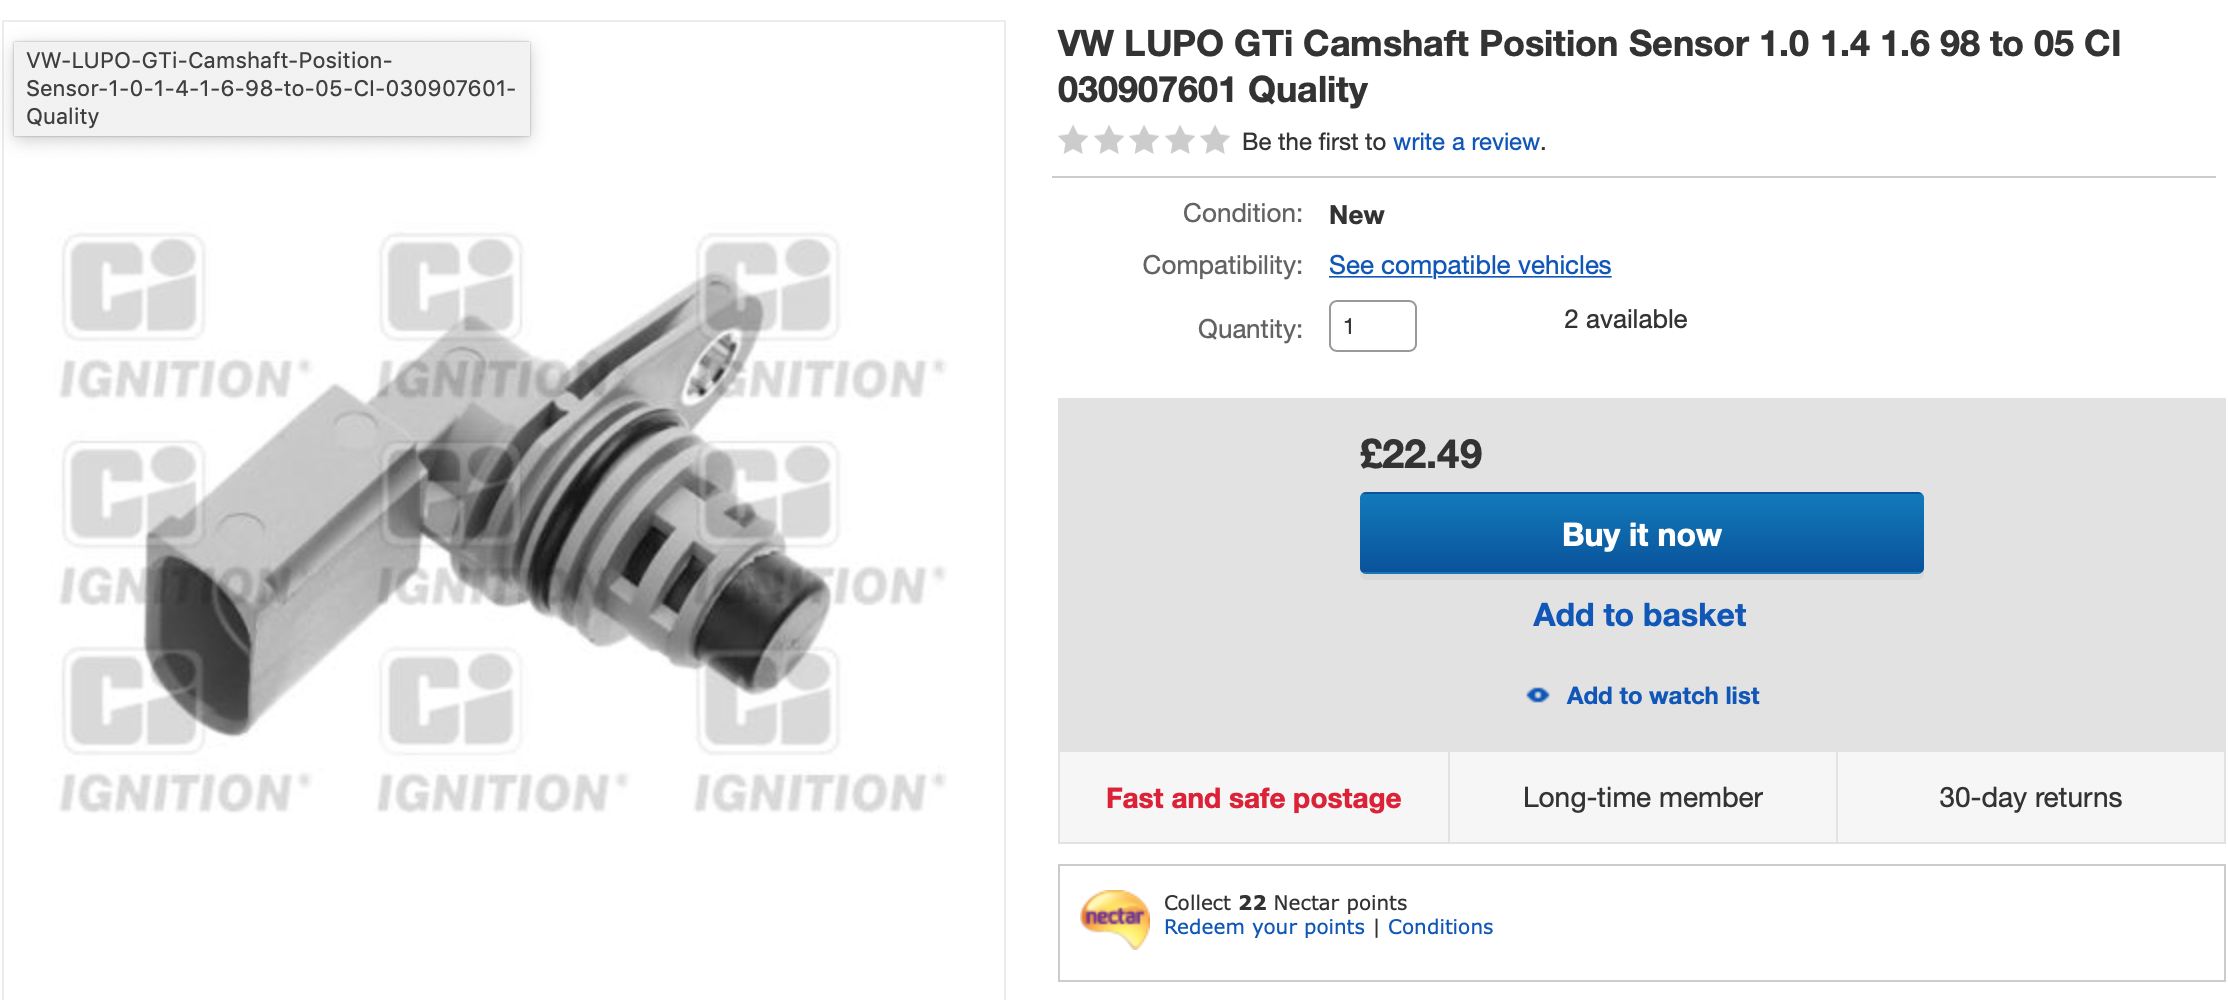Click the middle rating star
This screenshot has height=1000, width=2228.
pos(1145,141)
